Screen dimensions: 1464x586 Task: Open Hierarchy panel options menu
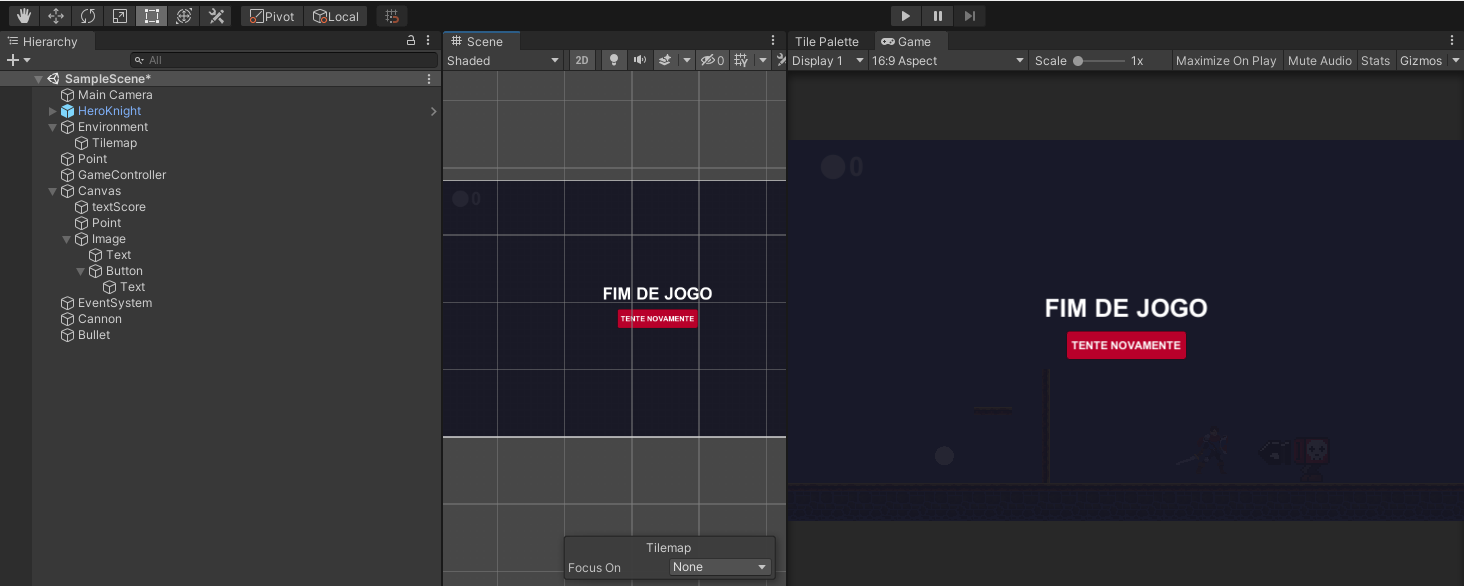pyautogui.click(x=429, y=41)
